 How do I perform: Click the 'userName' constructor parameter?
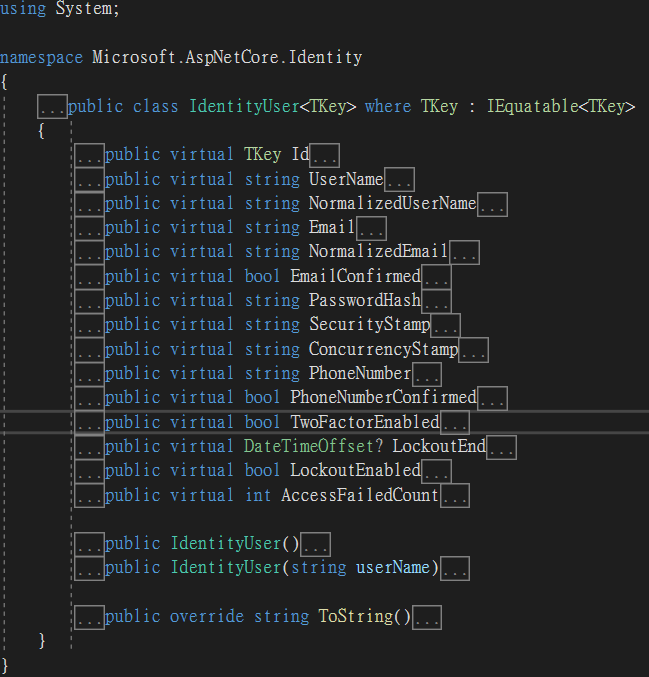coord(393,568)
